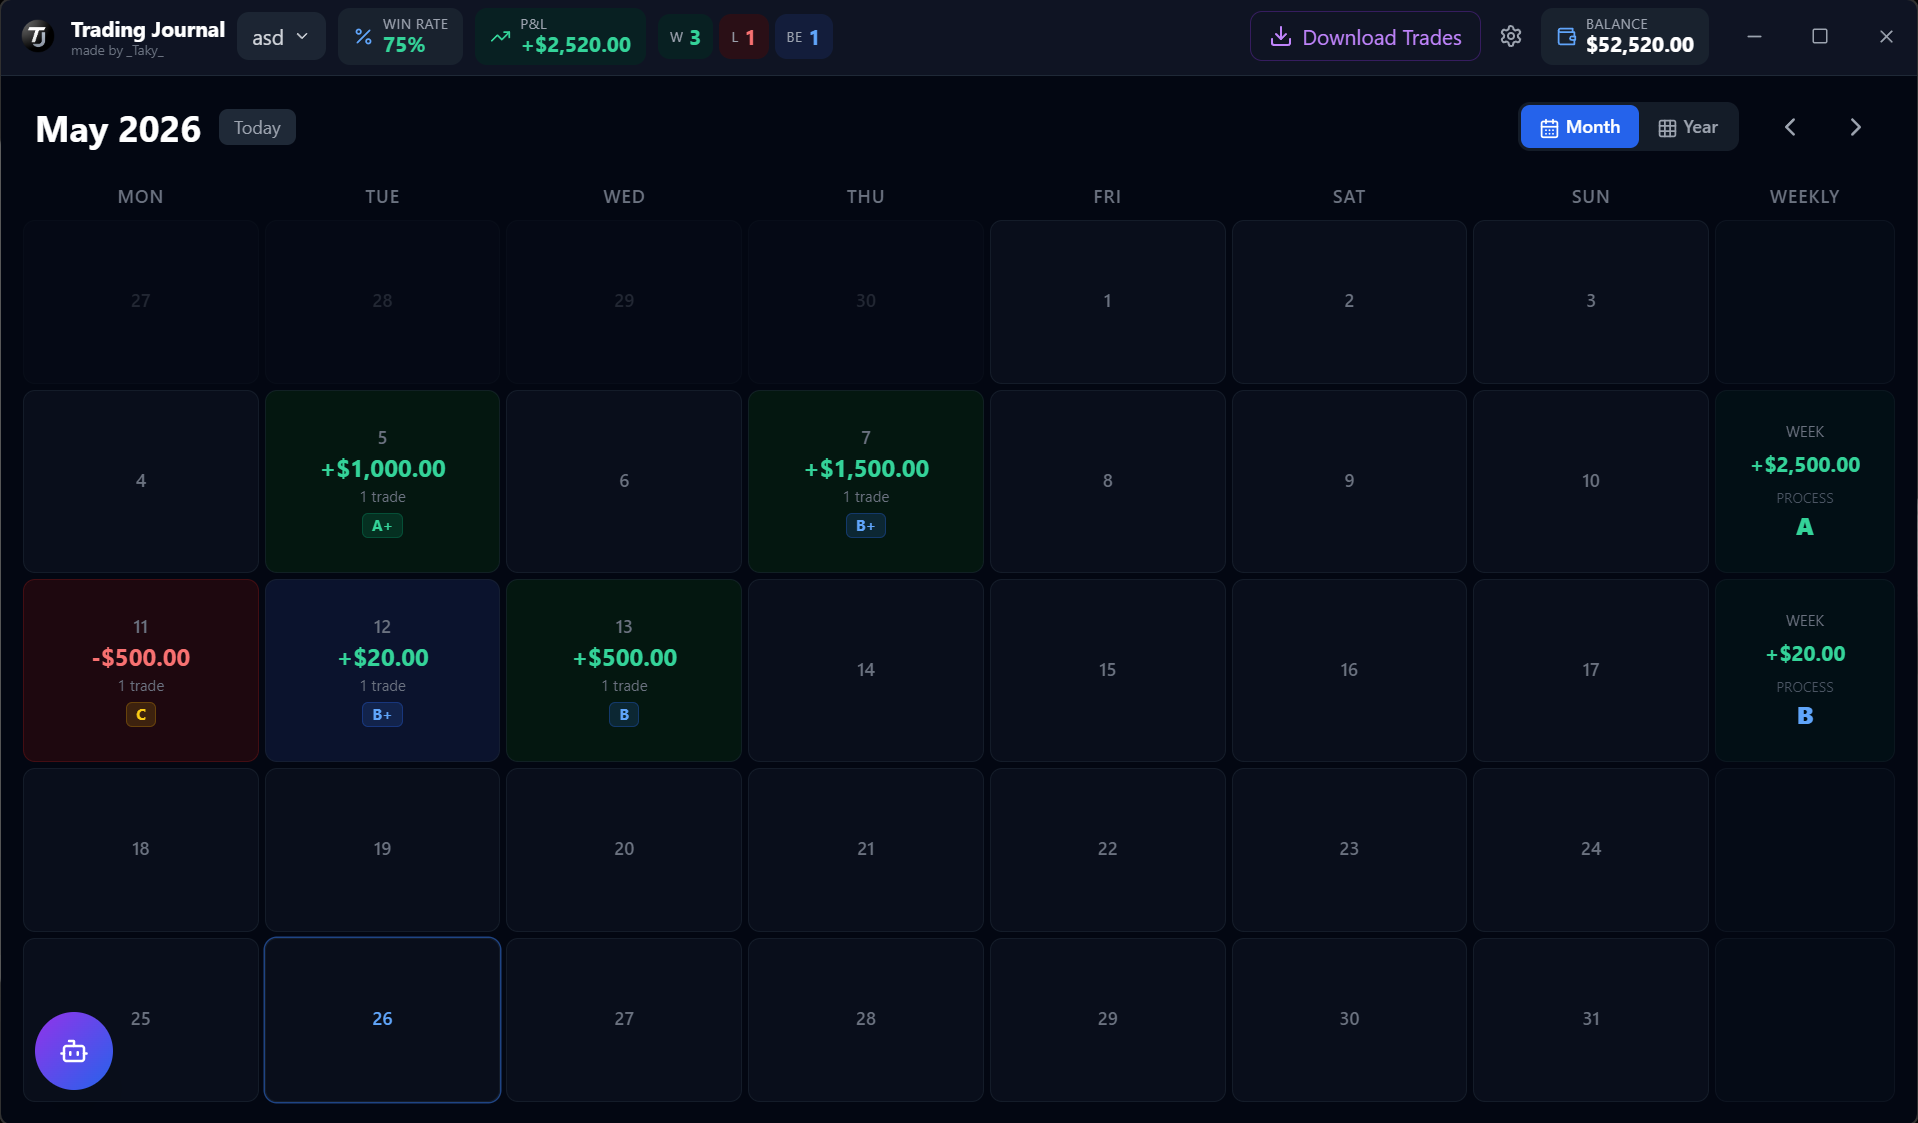Select day 17 cell
The width and height of the screenshot is (1918, 1123).
click(x=1591, y=670)
